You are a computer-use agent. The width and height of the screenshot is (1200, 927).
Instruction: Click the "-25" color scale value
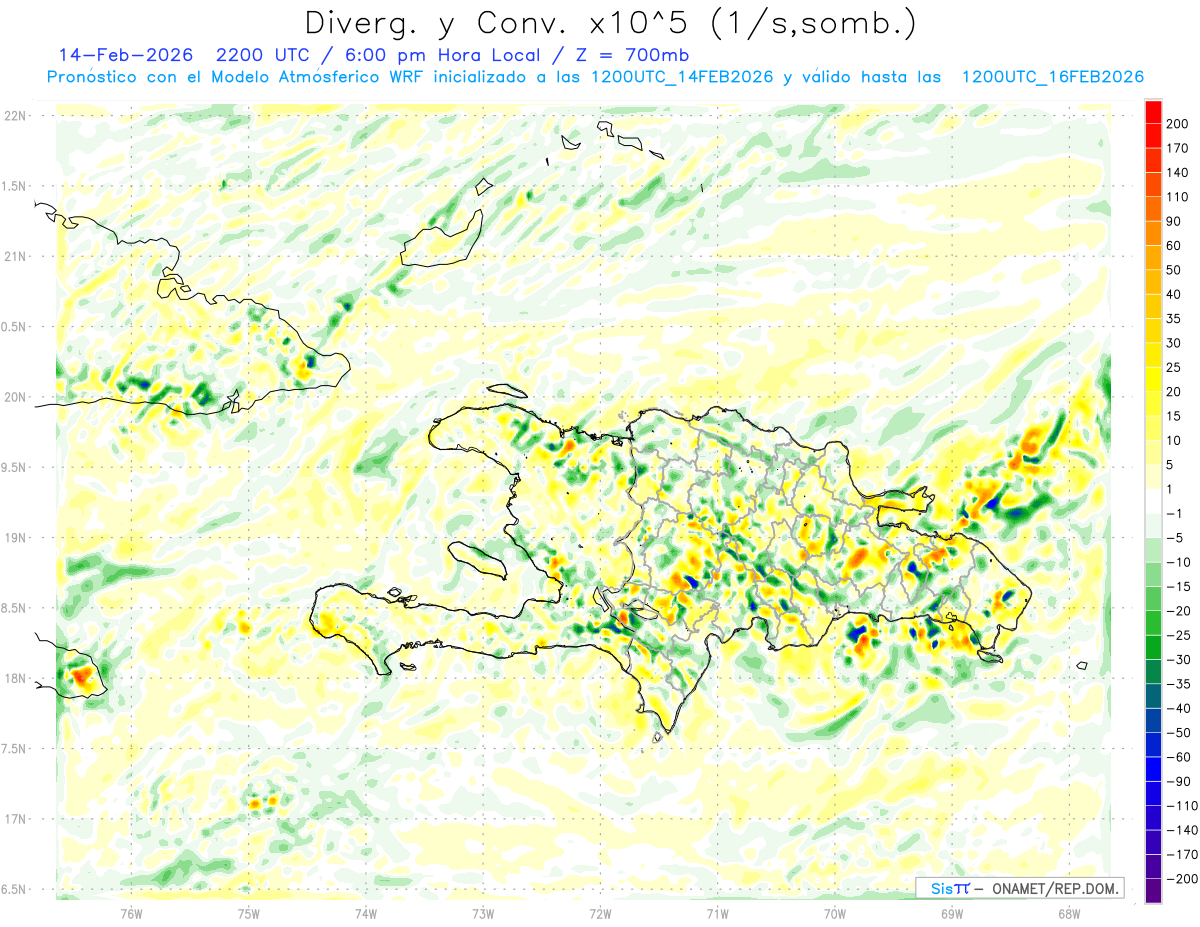coord(1178,635)
